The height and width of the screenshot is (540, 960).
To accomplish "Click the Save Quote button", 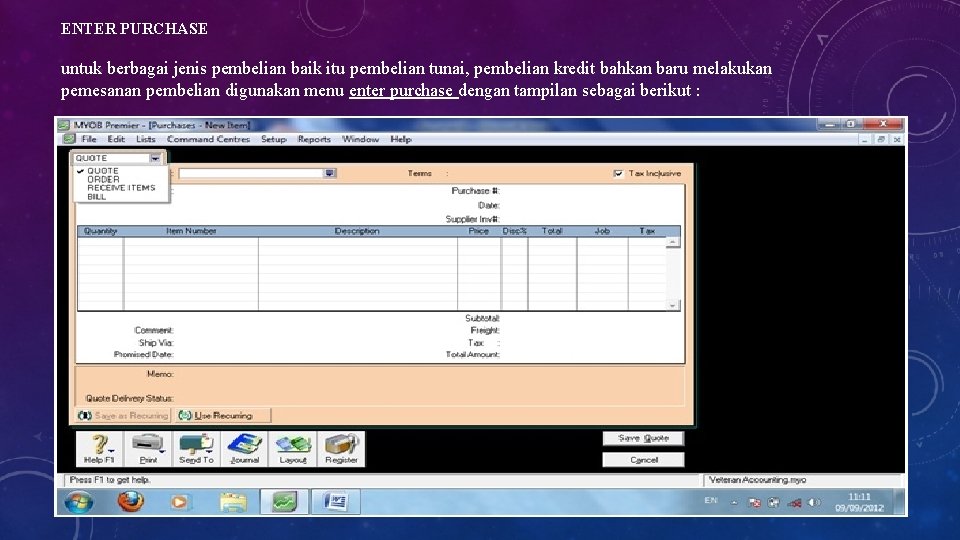I will 643,438.
